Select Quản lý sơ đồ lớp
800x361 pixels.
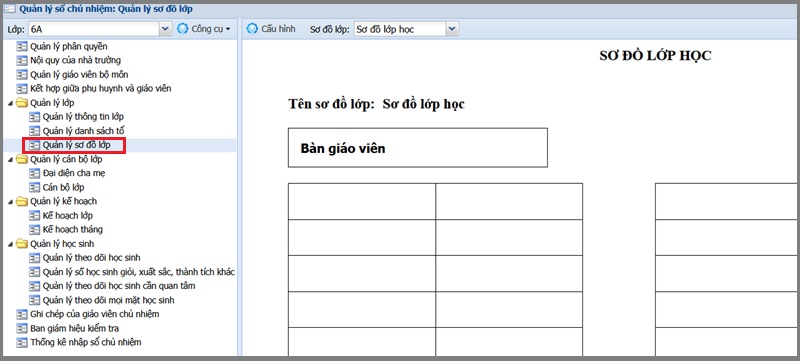(77, 145)
